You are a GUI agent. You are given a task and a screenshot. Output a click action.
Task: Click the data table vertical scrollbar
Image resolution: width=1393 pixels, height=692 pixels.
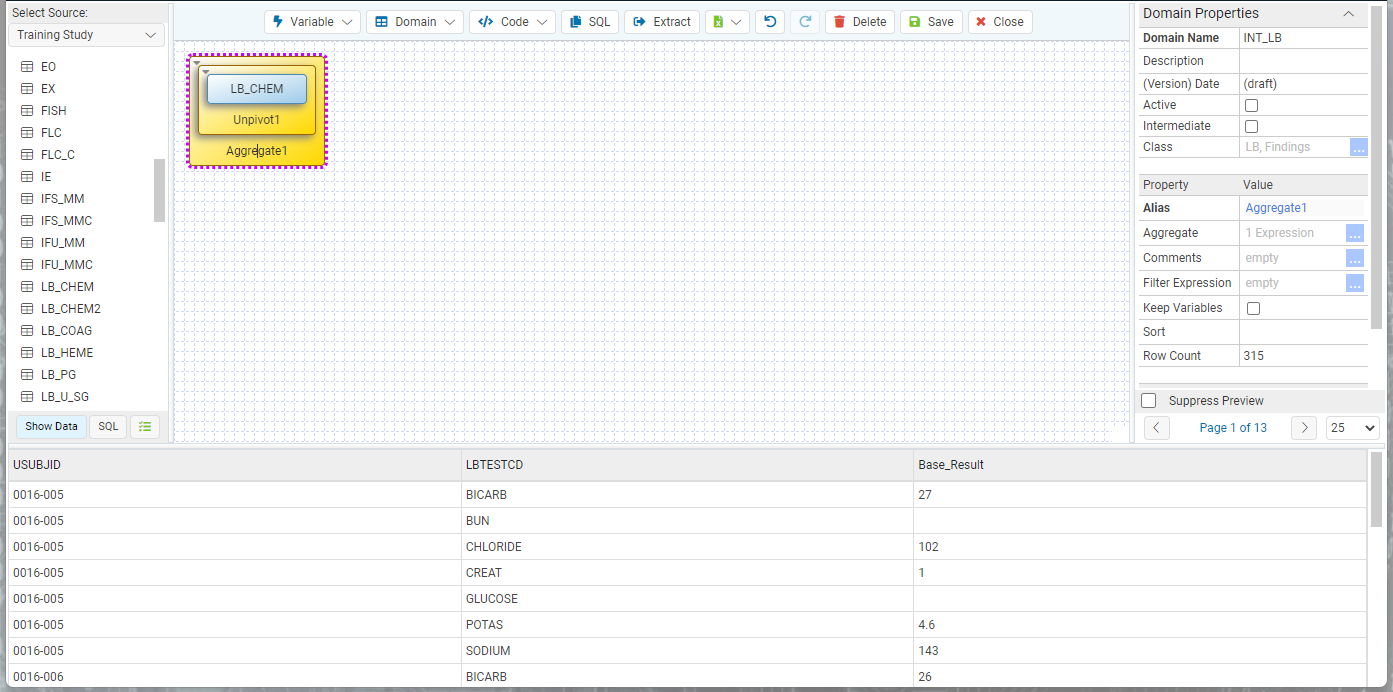pyautogui.click(x=1376, y=490)
